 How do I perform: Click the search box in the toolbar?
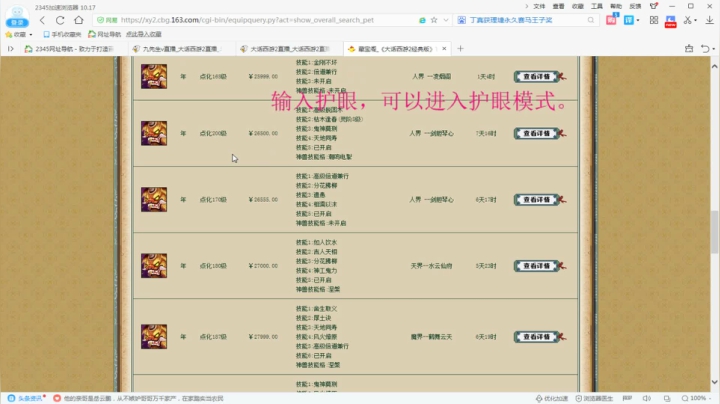click(x=527, y=20)
